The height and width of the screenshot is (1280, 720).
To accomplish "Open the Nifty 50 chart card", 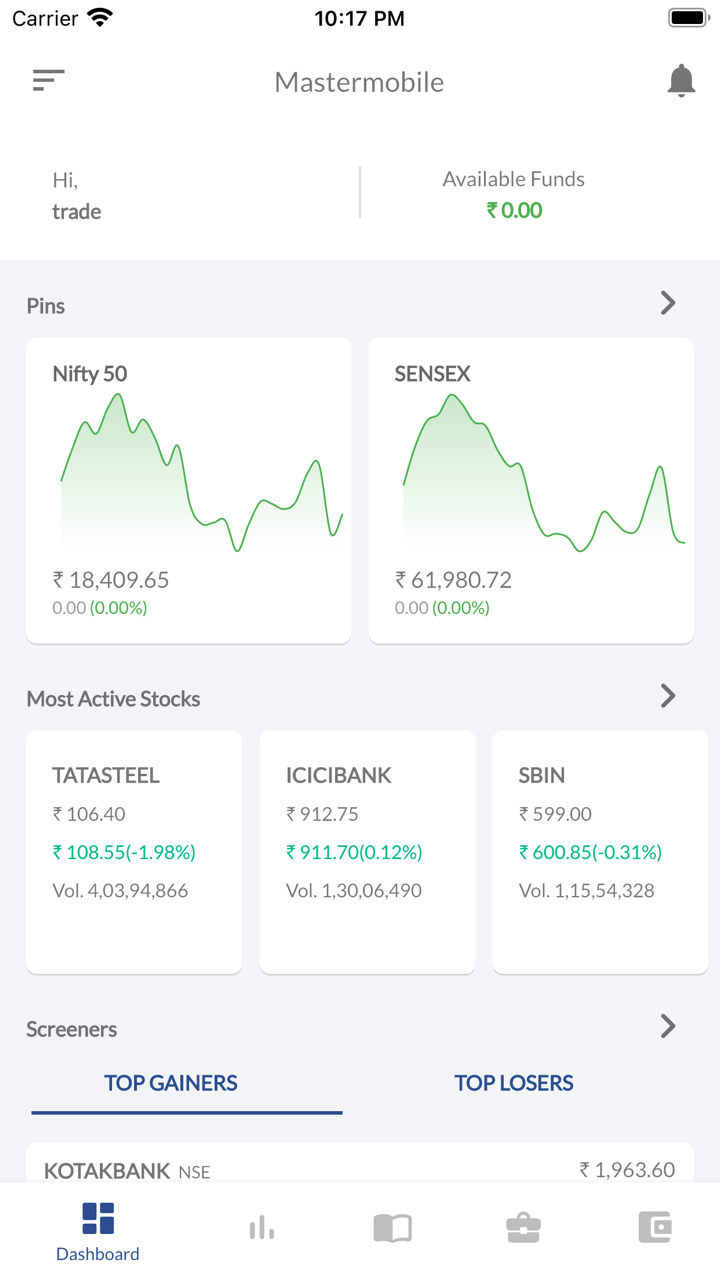I will tap(188, 490).
